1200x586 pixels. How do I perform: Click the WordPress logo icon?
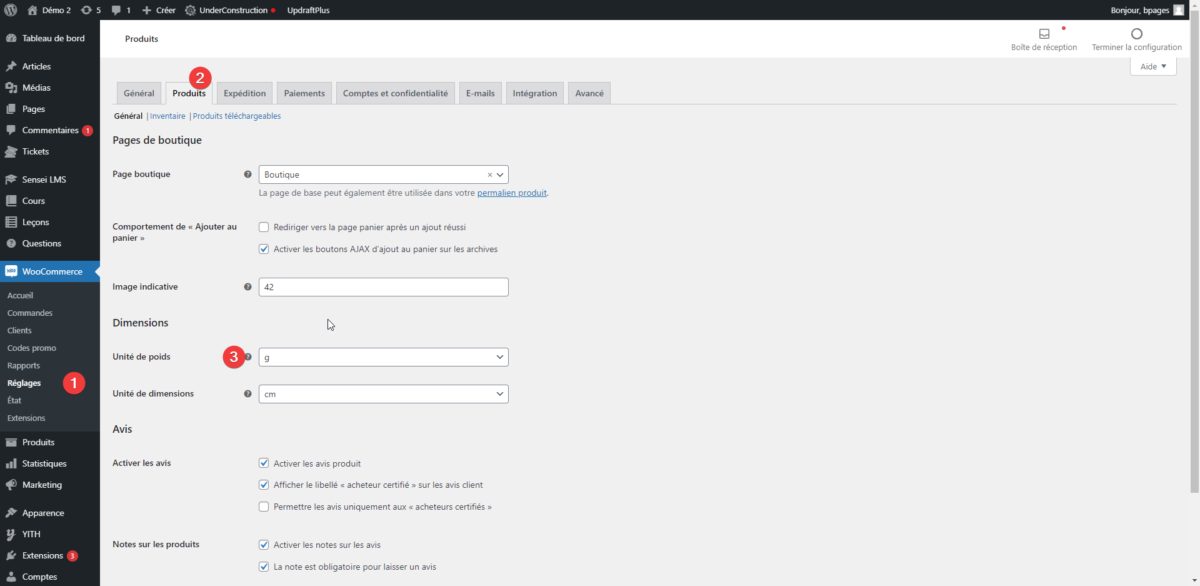10,10
